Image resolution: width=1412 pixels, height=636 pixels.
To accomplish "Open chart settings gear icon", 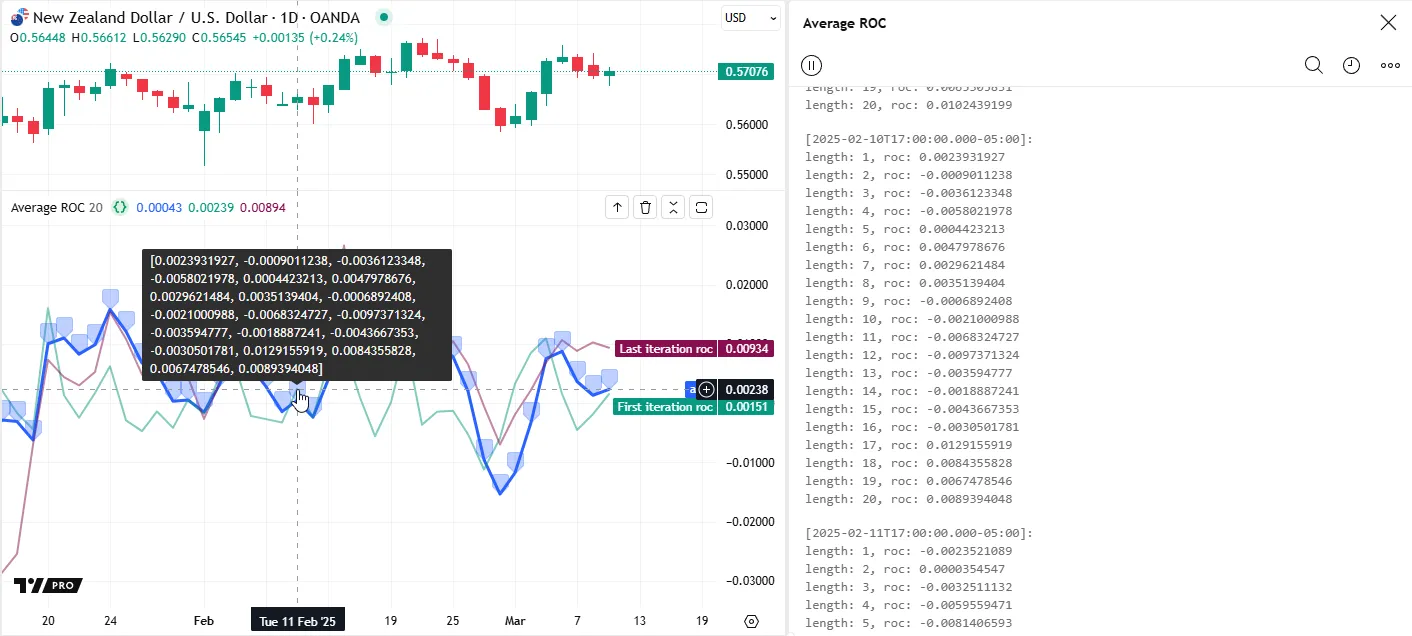I will tap(751, 621).
